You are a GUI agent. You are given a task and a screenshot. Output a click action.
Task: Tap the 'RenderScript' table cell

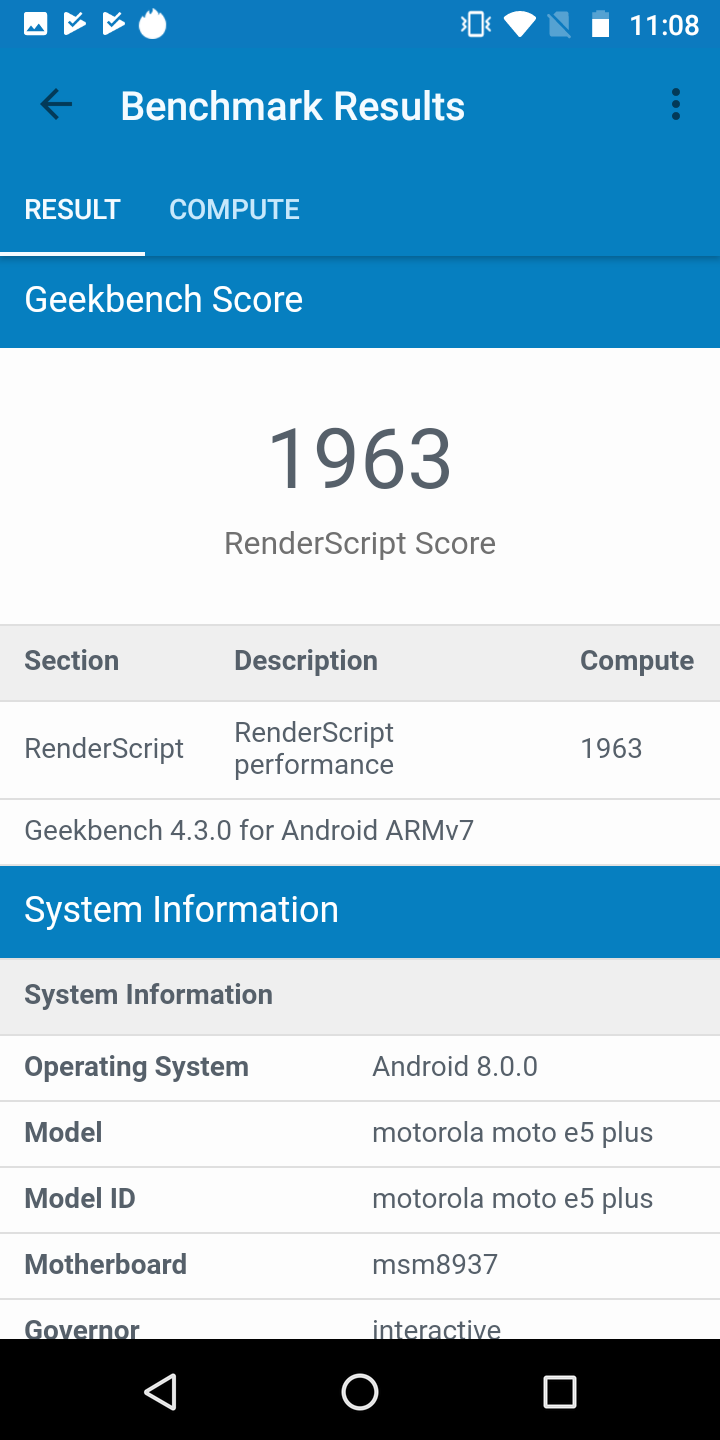tap(104, 748)
